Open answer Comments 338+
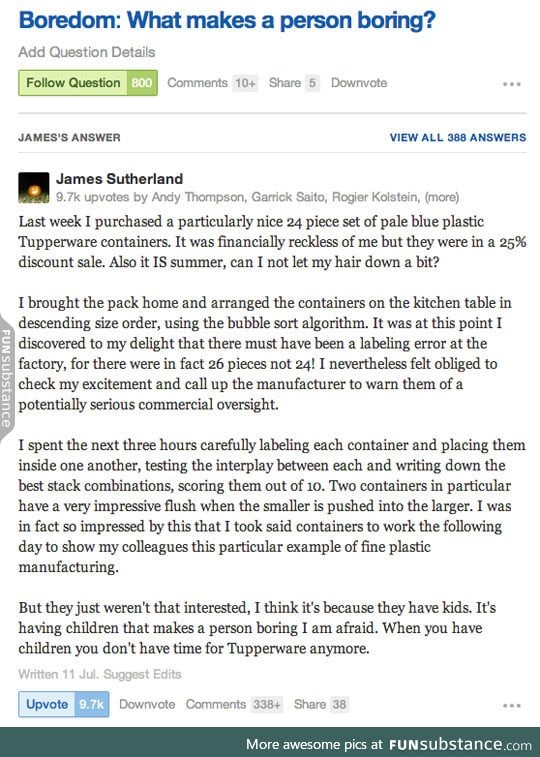 (234, 704)
